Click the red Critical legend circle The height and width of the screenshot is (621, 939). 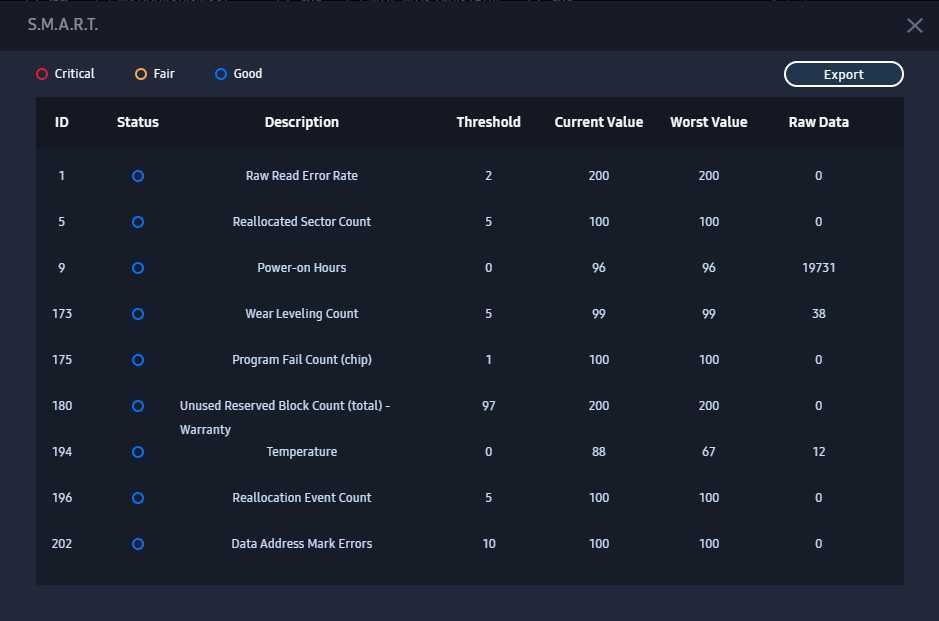point(42,74)
